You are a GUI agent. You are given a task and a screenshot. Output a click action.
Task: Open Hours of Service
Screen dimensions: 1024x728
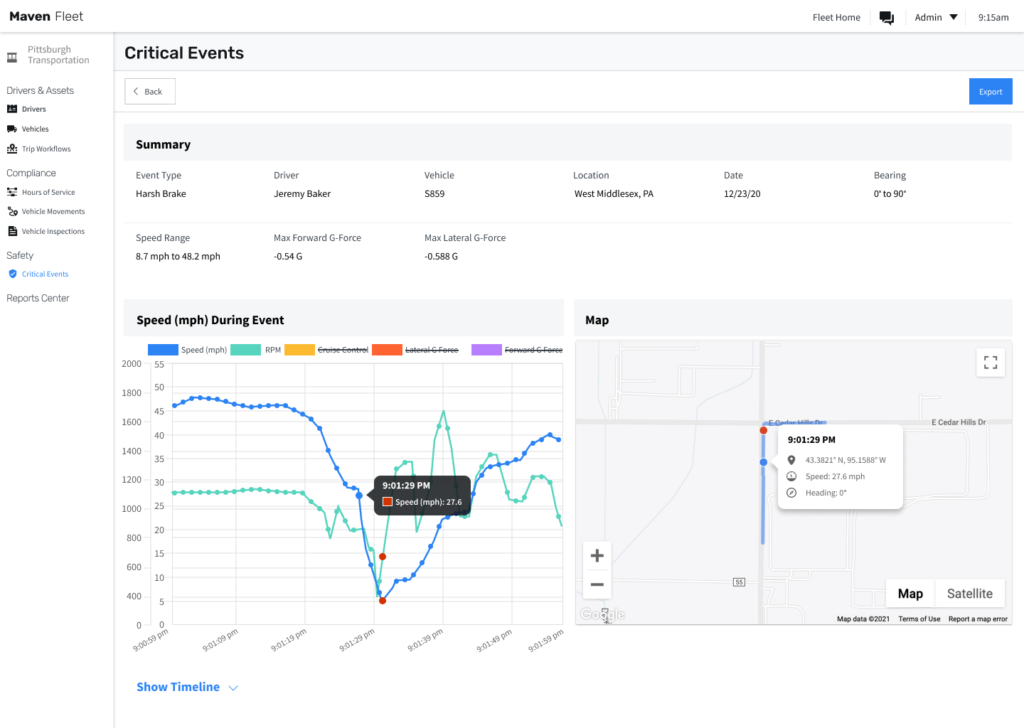(48, 192)
